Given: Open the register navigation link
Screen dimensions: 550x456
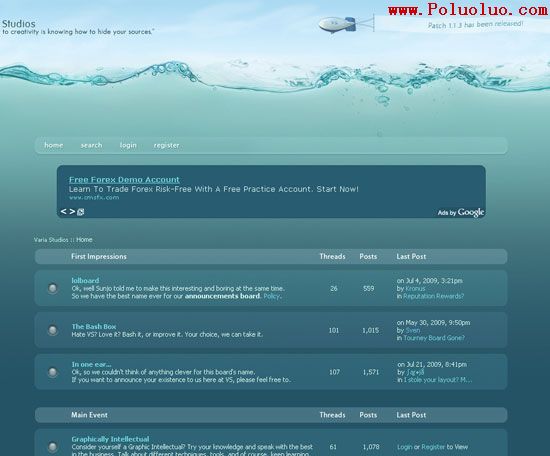Looking at the screenshot, I should (x=166, y=145).
